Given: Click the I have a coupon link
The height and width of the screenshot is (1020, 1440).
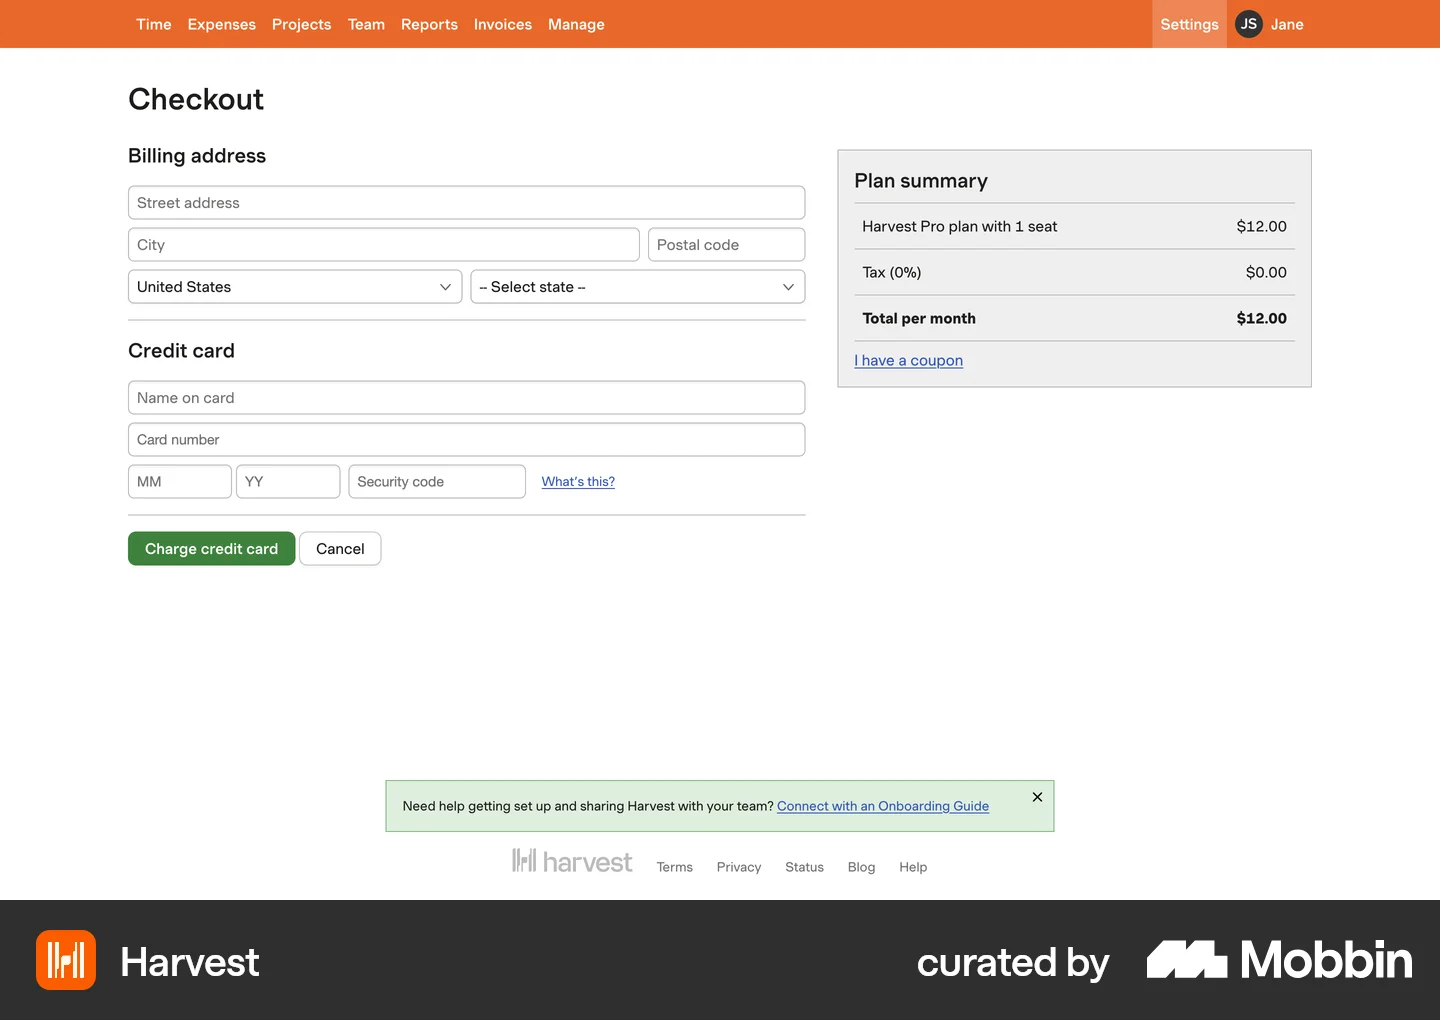Looking at the screenshot, I should 908,361.
